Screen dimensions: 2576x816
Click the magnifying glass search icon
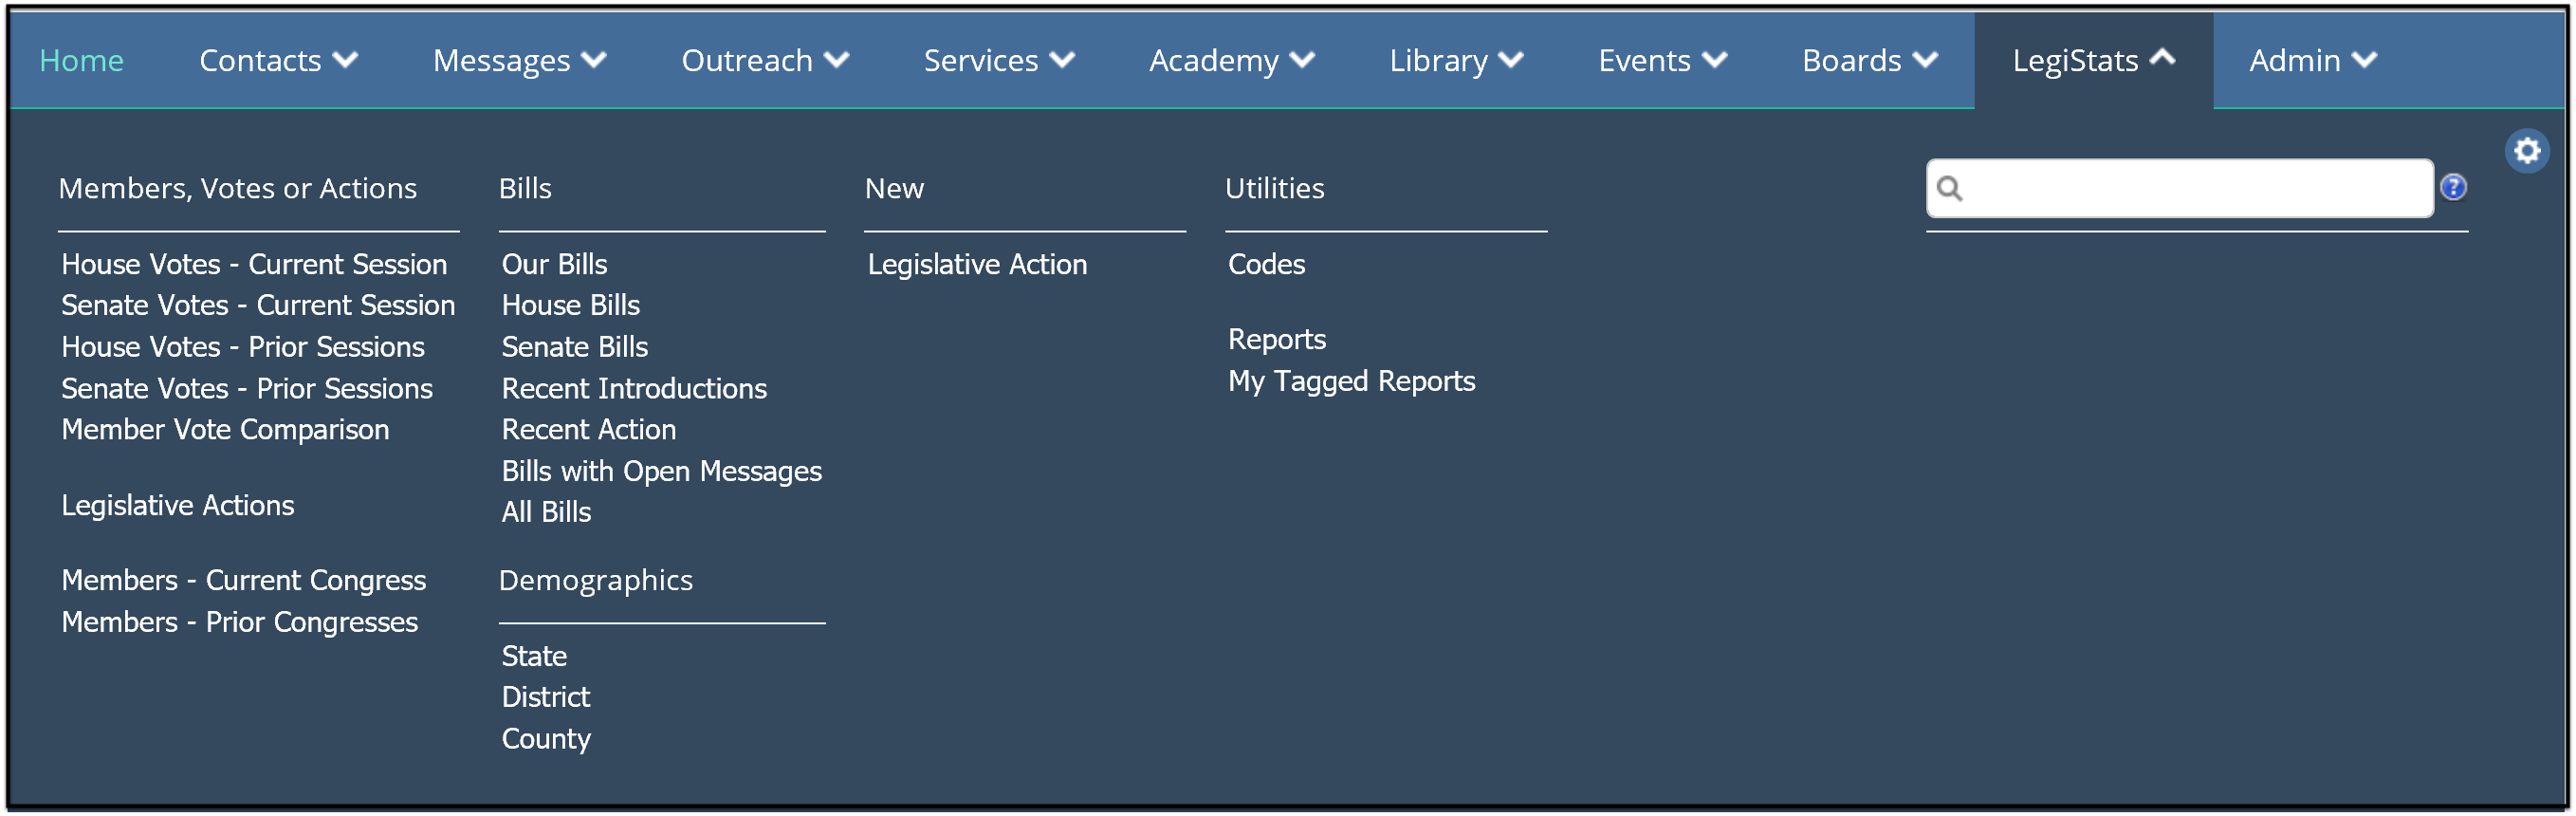(x=1949, y=188)
